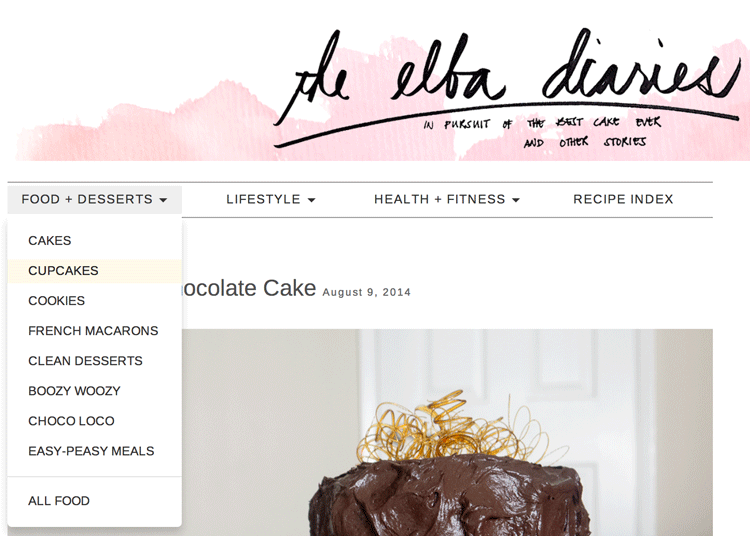The height and width of the screenshot is (536, 750).
Task: Expand the Lifestyle dropdown menu
Action: pyautogui.click(x=271, y=199)
